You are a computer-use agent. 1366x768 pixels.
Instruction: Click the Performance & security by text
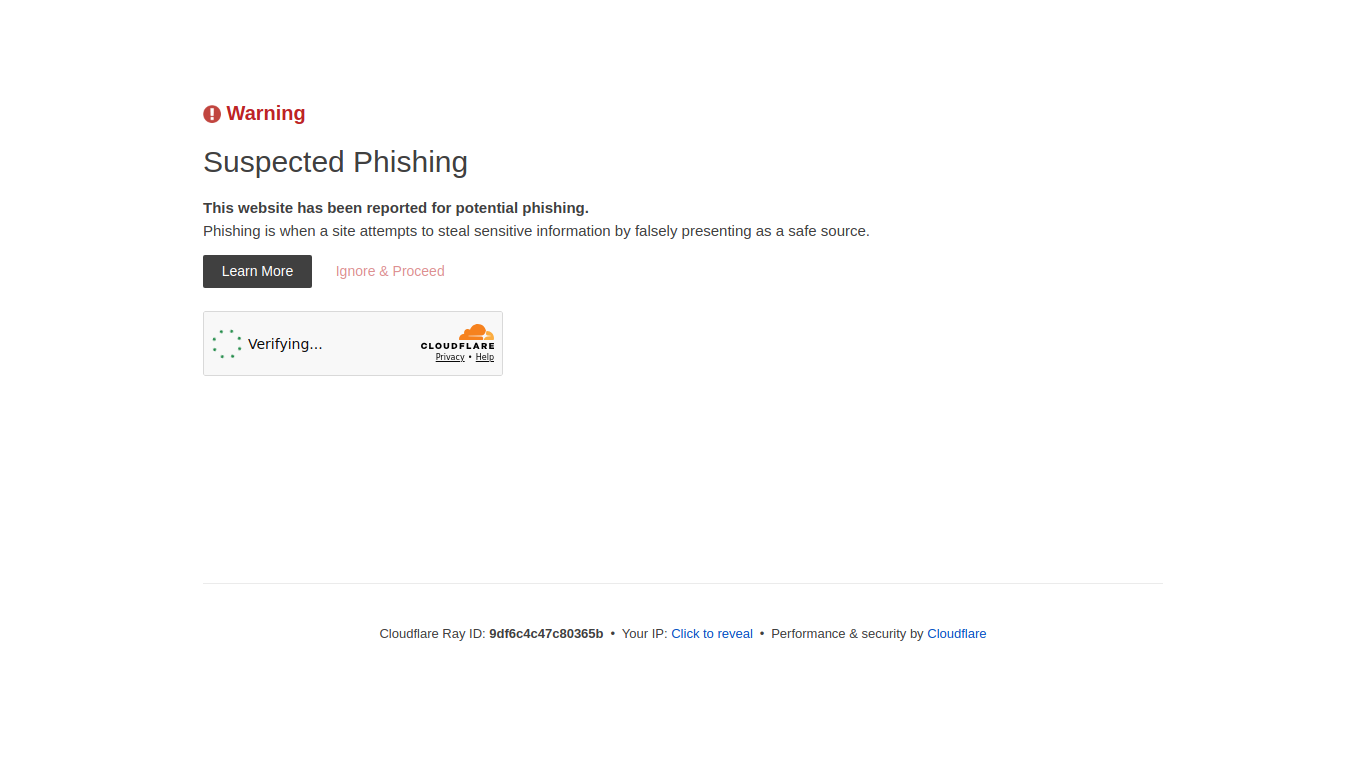847,634
